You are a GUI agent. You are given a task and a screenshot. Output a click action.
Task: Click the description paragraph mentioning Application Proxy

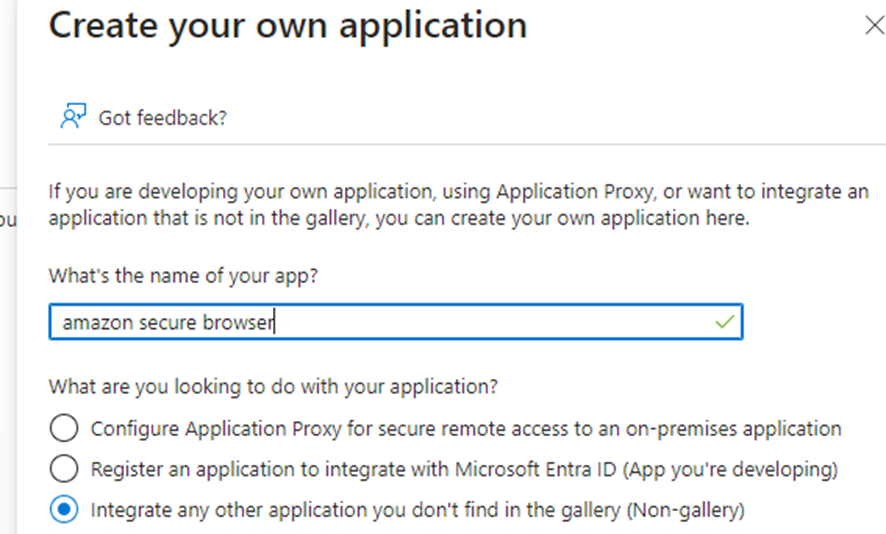click(458, 205)
